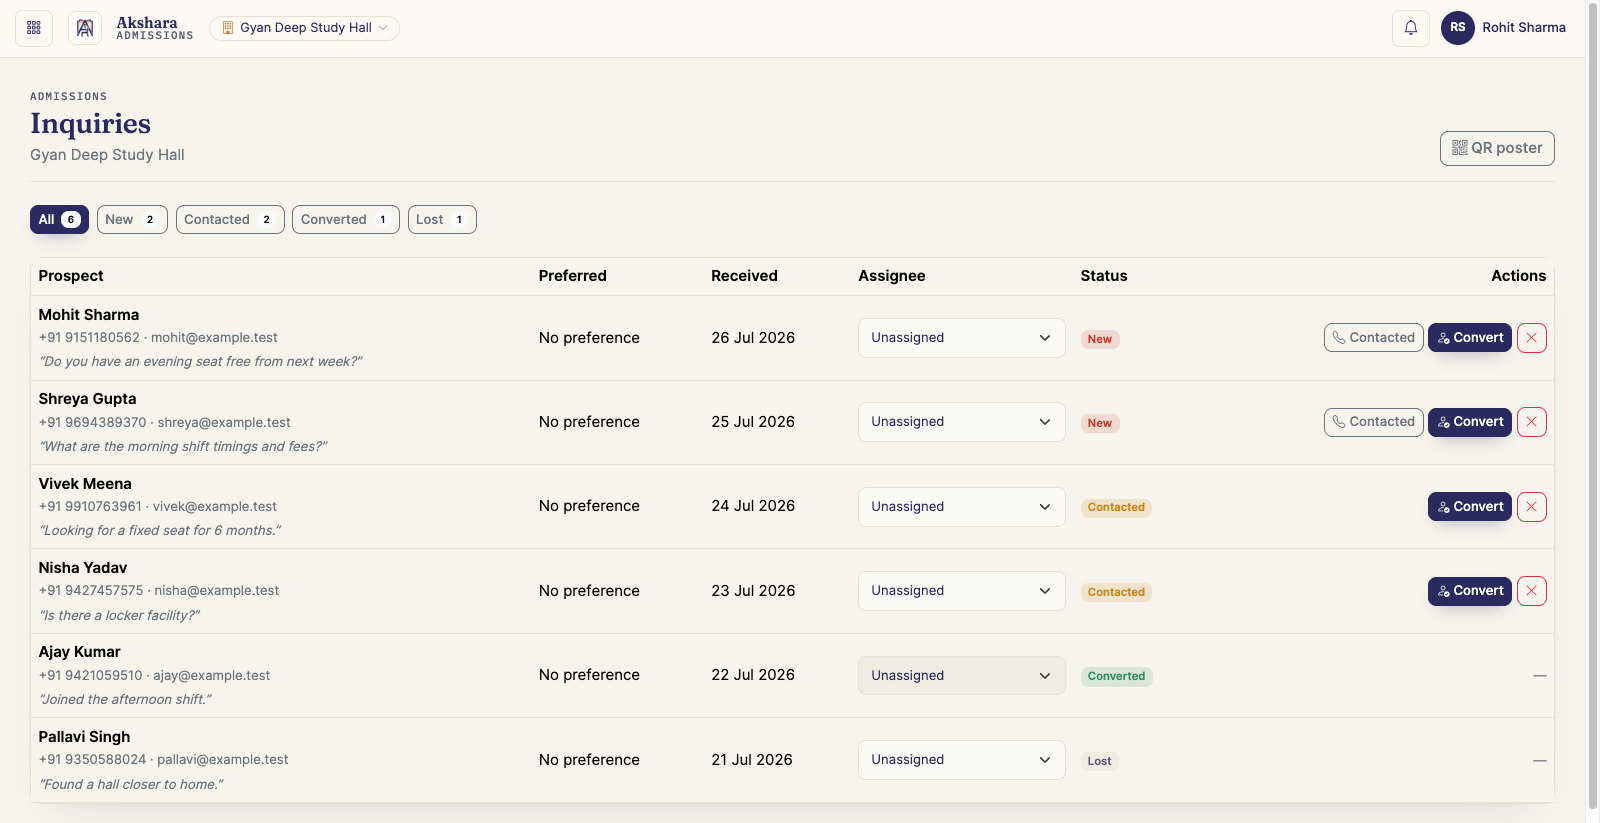Click note "Joined the afternoon shift."
This screenshot has width=1600, height=823.
coord(125,700)
